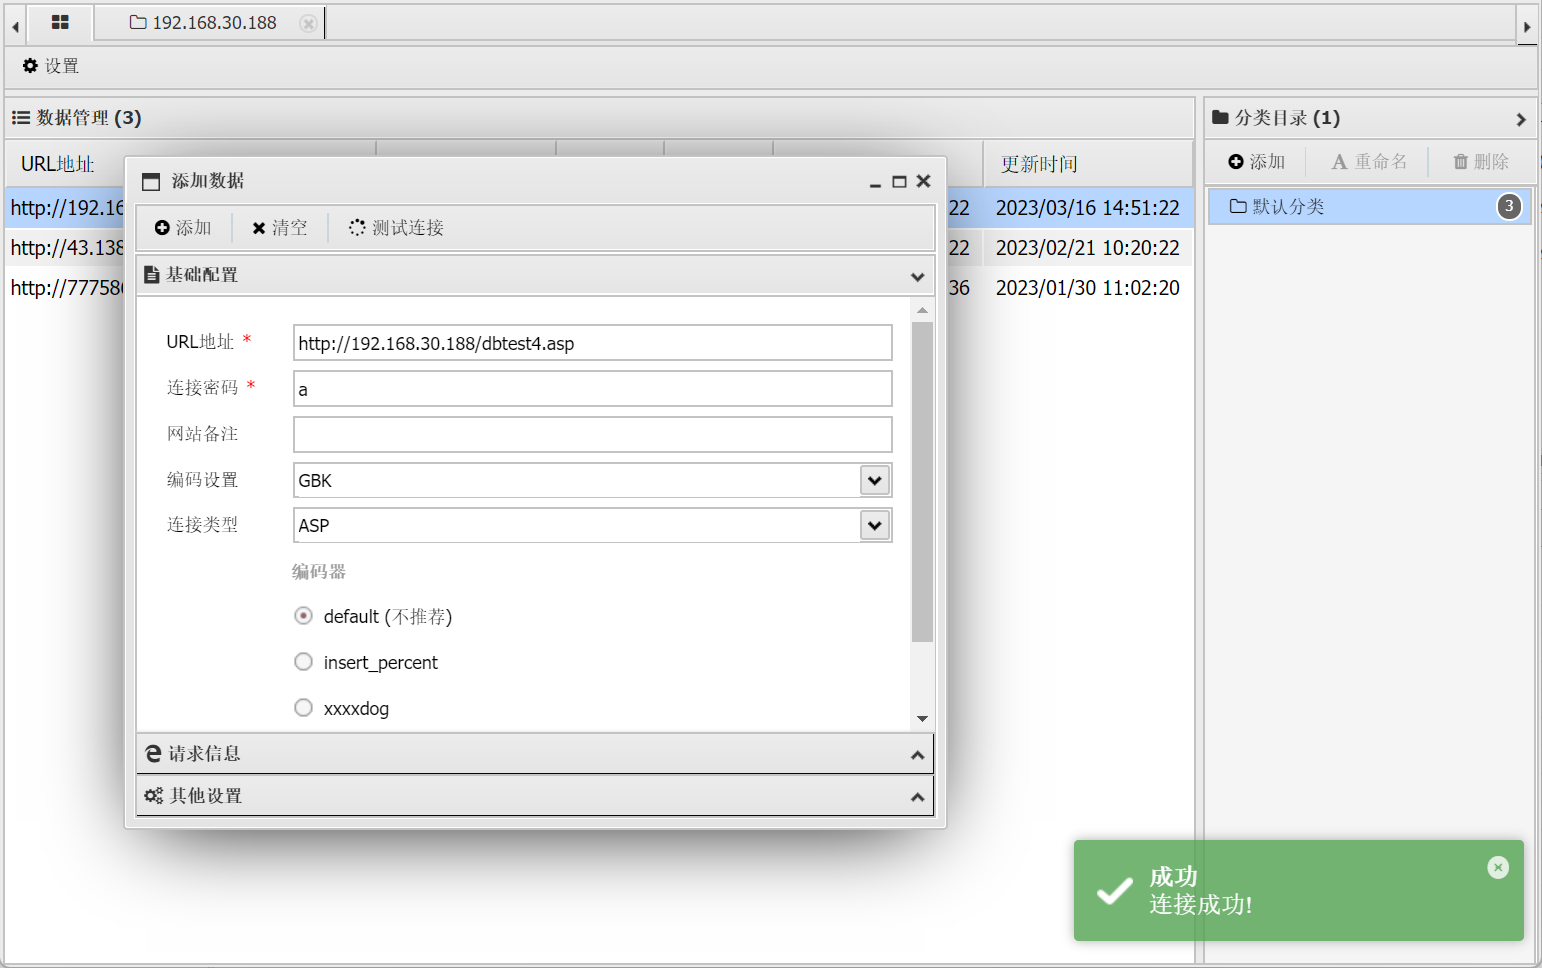Click the 测试连接 test connection button
This screenshot has width=1542, height=968.
(x=396, y=228)
